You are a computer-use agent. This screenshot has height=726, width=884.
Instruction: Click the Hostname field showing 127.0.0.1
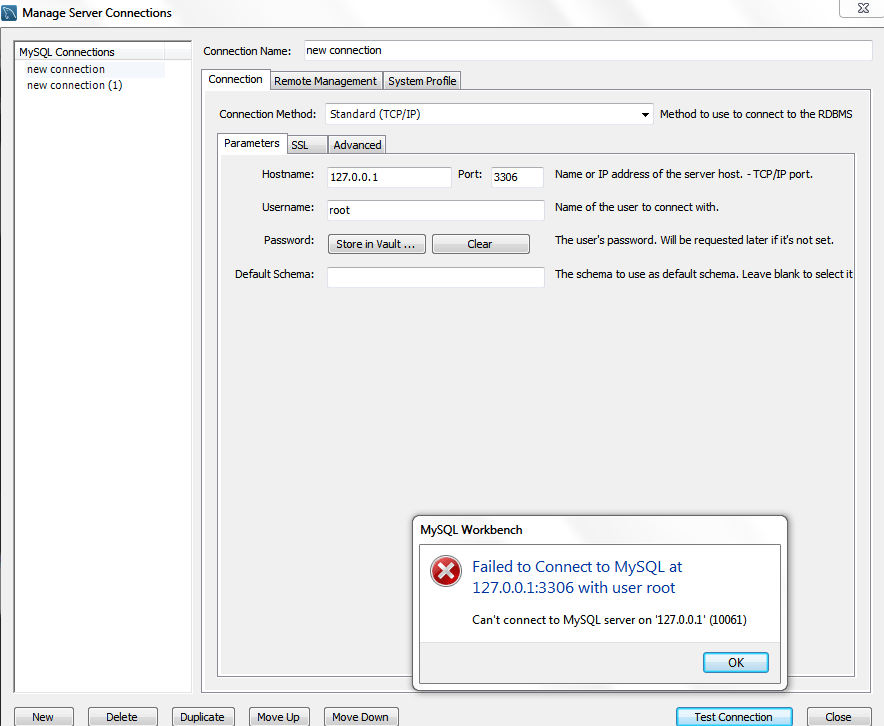(389, 176)
